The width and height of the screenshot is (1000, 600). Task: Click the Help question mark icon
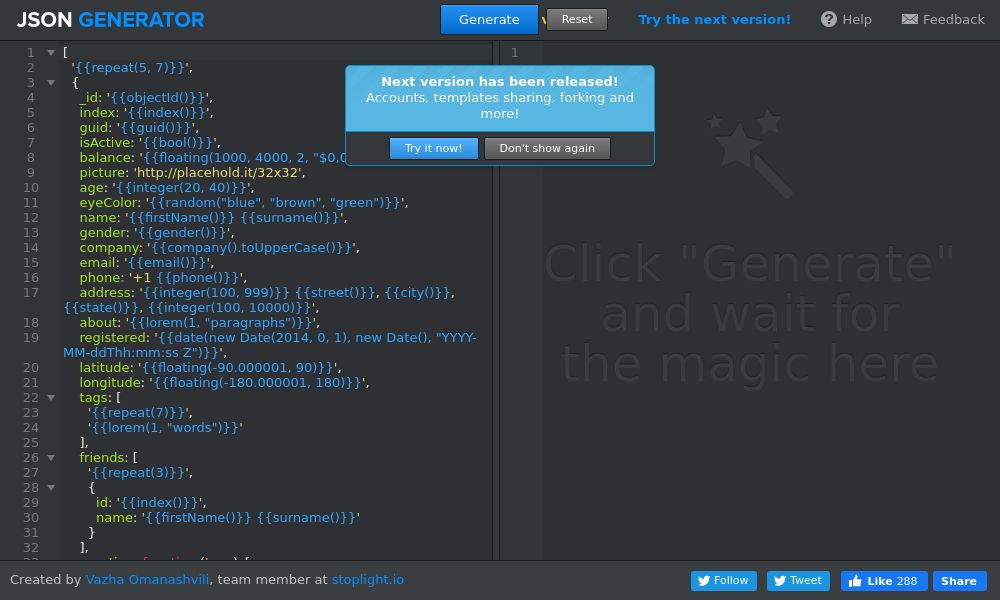[828, 19]
